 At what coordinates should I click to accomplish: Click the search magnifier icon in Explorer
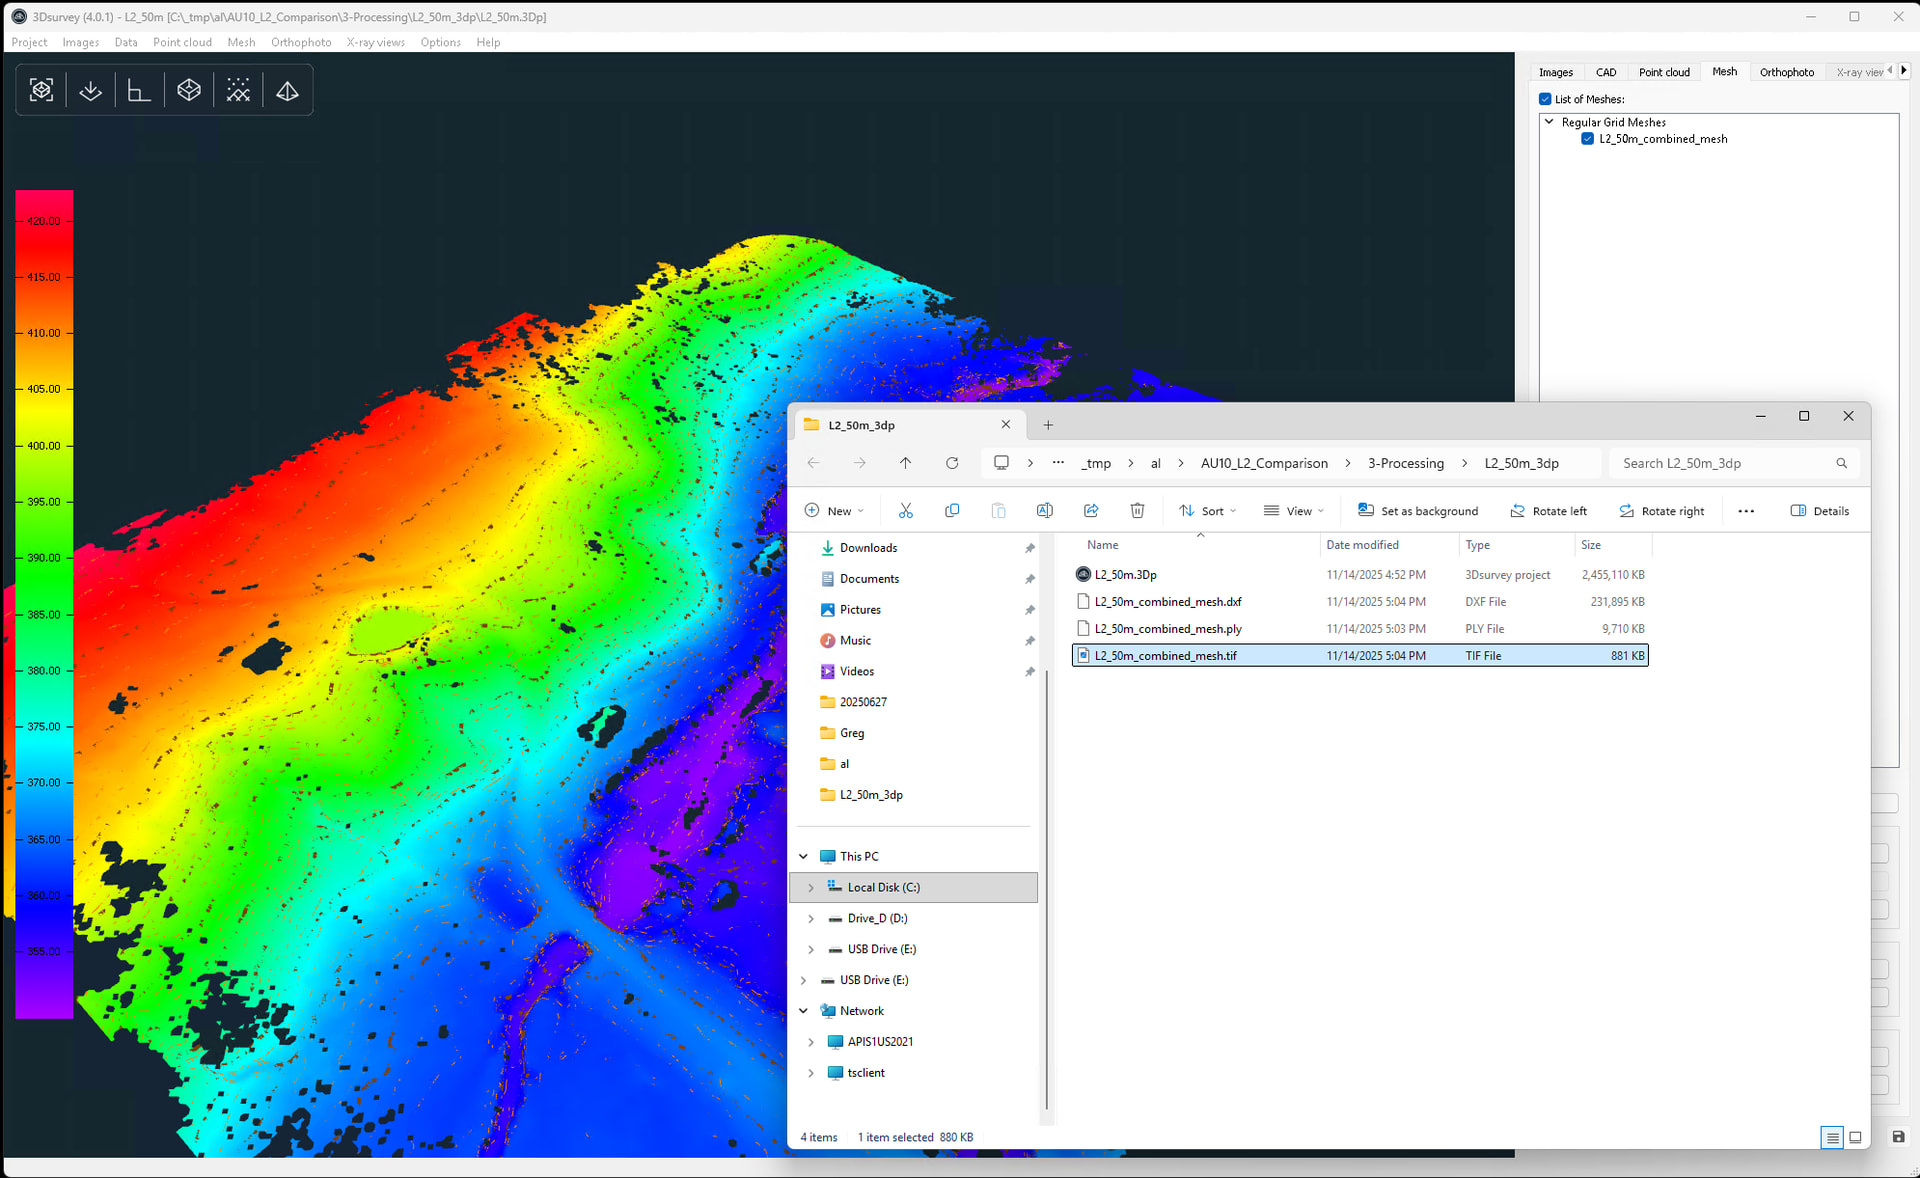1841,463
